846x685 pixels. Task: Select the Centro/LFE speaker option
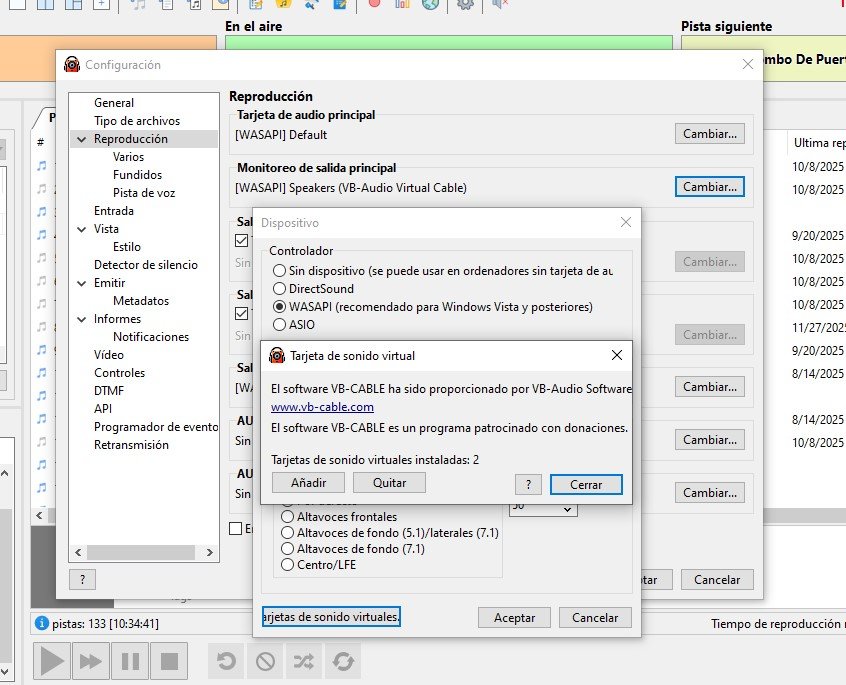pos(288,565)
